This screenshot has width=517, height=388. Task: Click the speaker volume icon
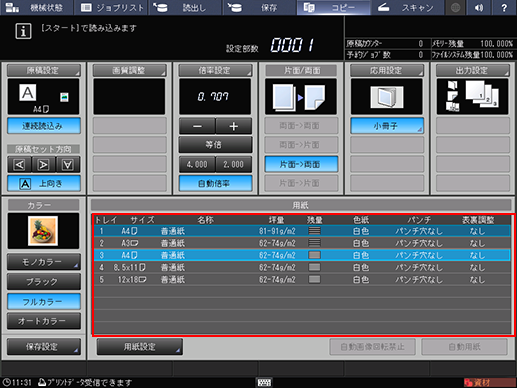coord(479,7)
